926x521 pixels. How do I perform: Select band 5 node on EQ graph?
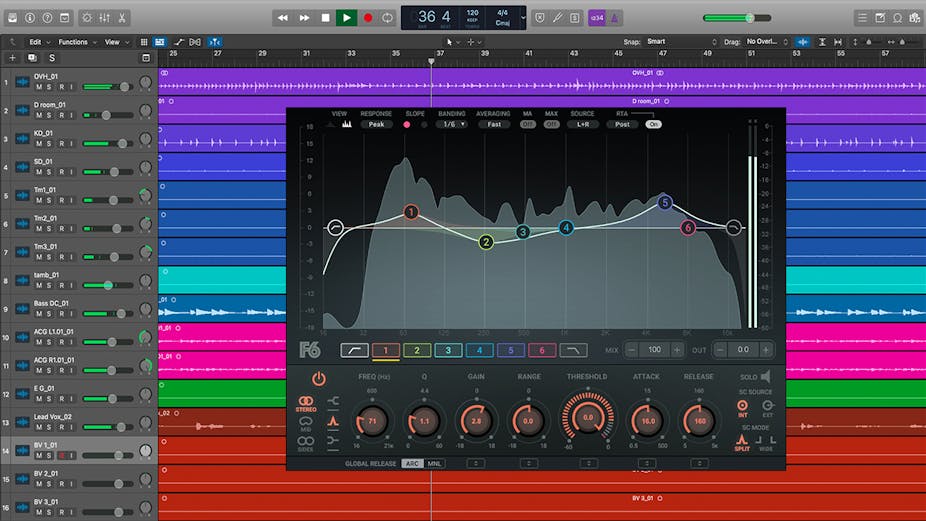665,203
